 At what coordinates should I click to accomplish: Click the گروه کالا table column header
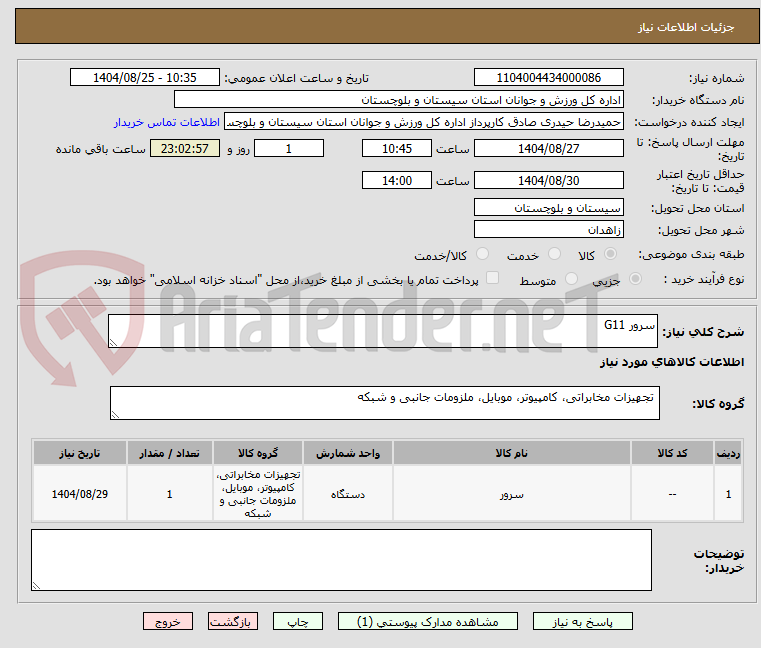[x=258, y=453]
